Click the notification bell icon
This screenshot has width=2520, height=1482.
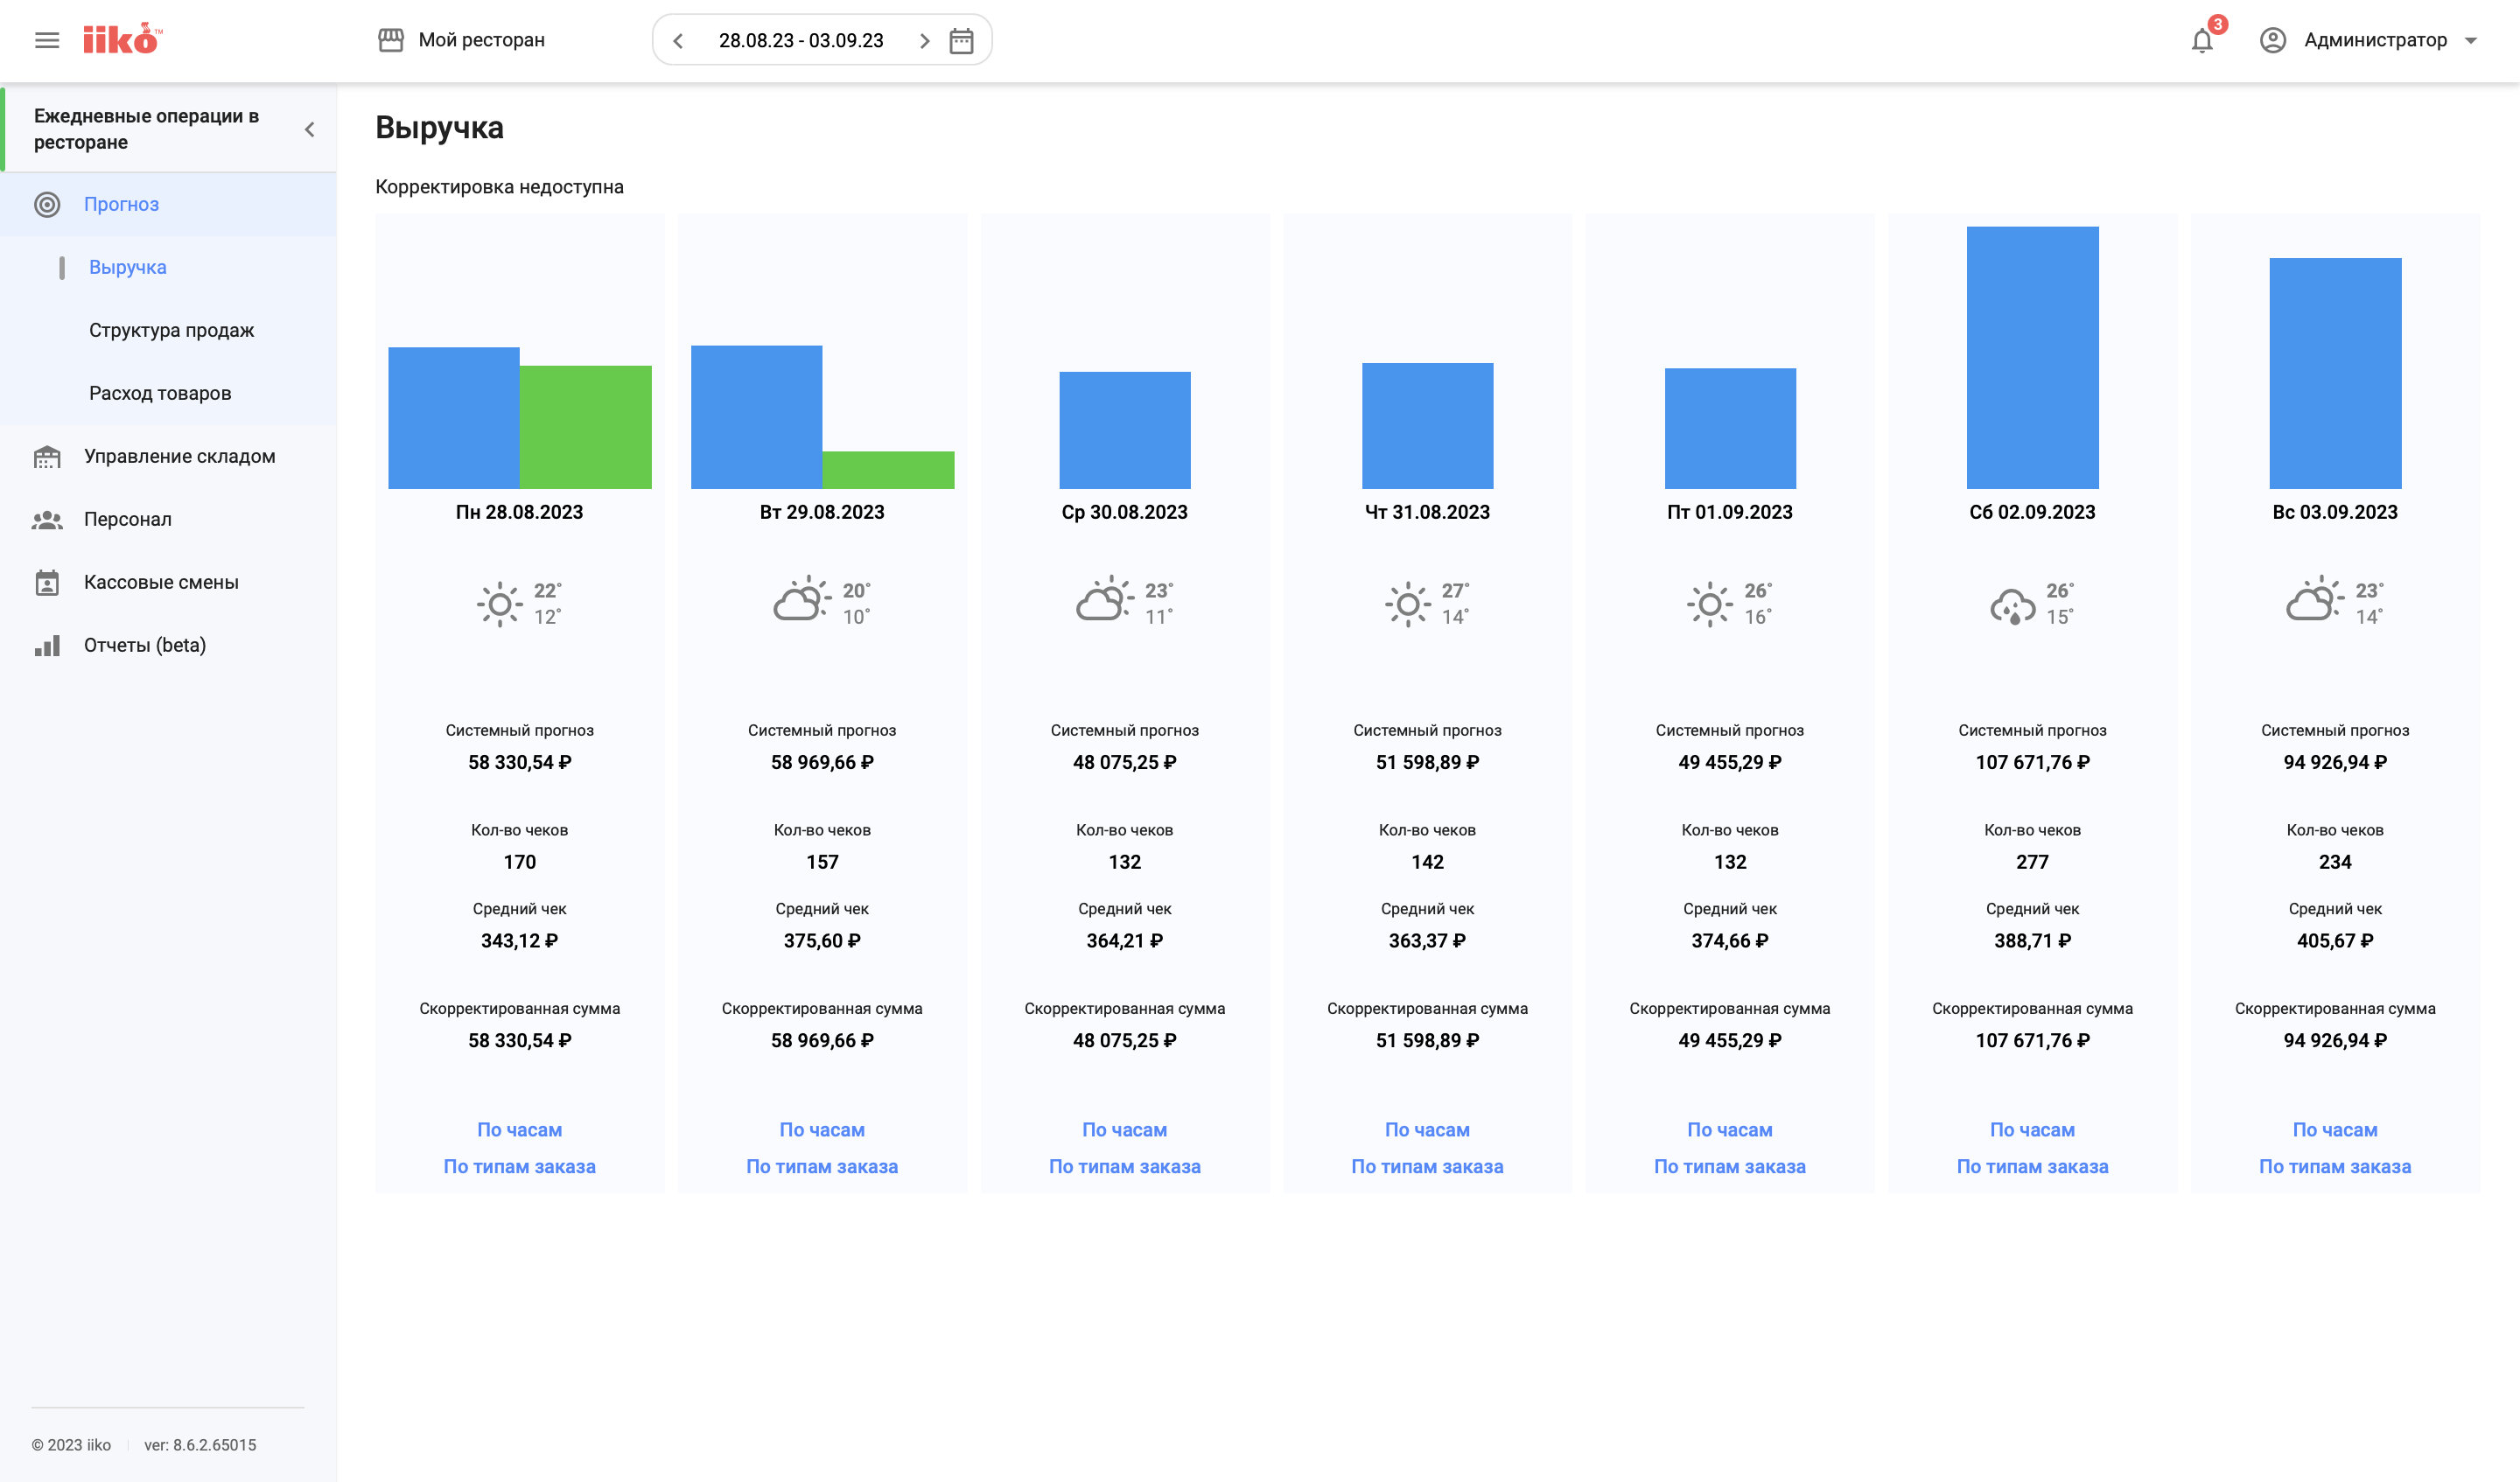coord(2201,41)
